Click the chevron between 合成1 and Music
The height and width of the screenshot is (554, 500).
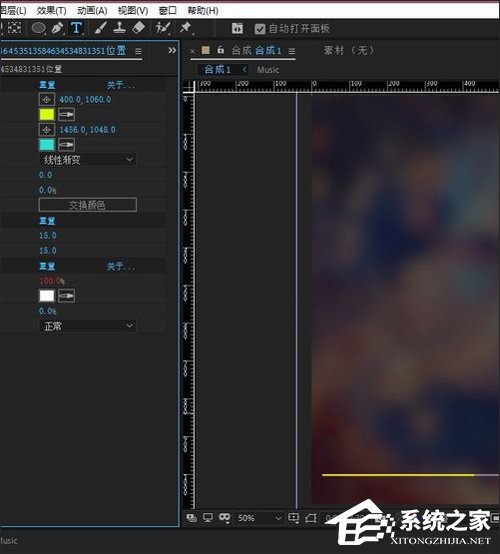[x=245, y=70]
